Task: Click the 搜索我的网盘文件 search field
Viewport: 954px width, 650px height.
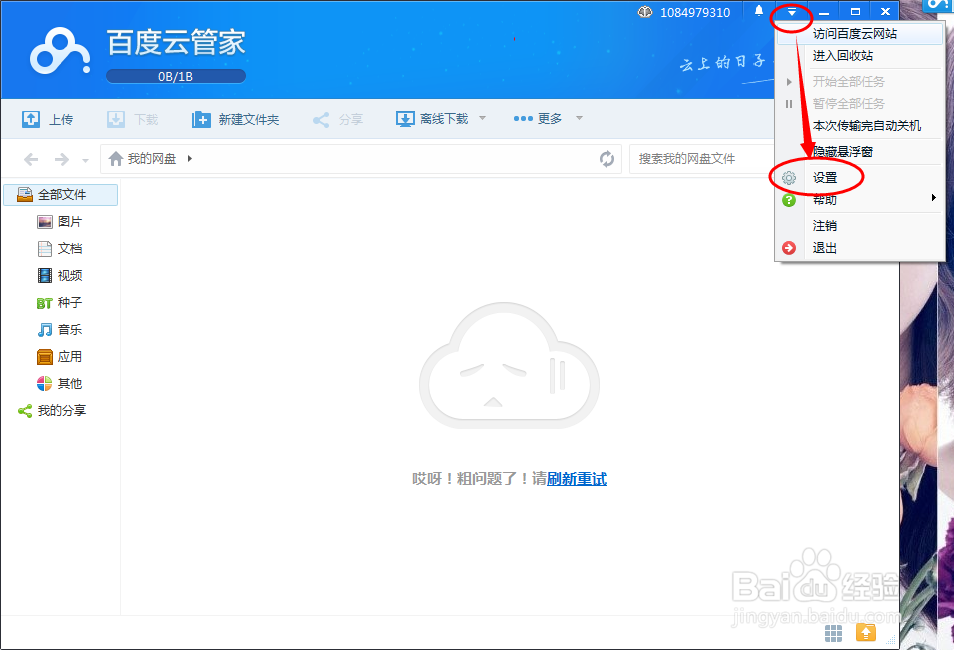Action: [703, 159]
